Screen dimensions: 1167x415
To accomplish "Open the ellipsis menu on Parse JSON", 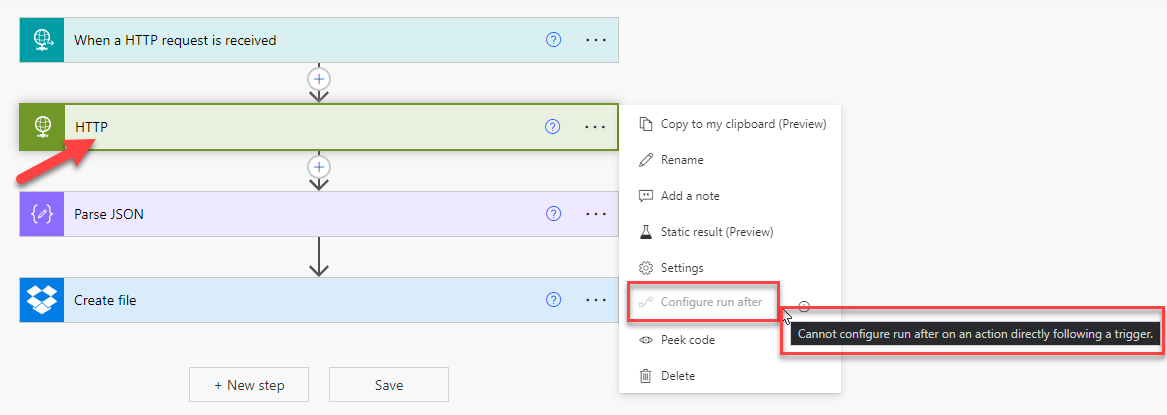I will coord(596,214).
